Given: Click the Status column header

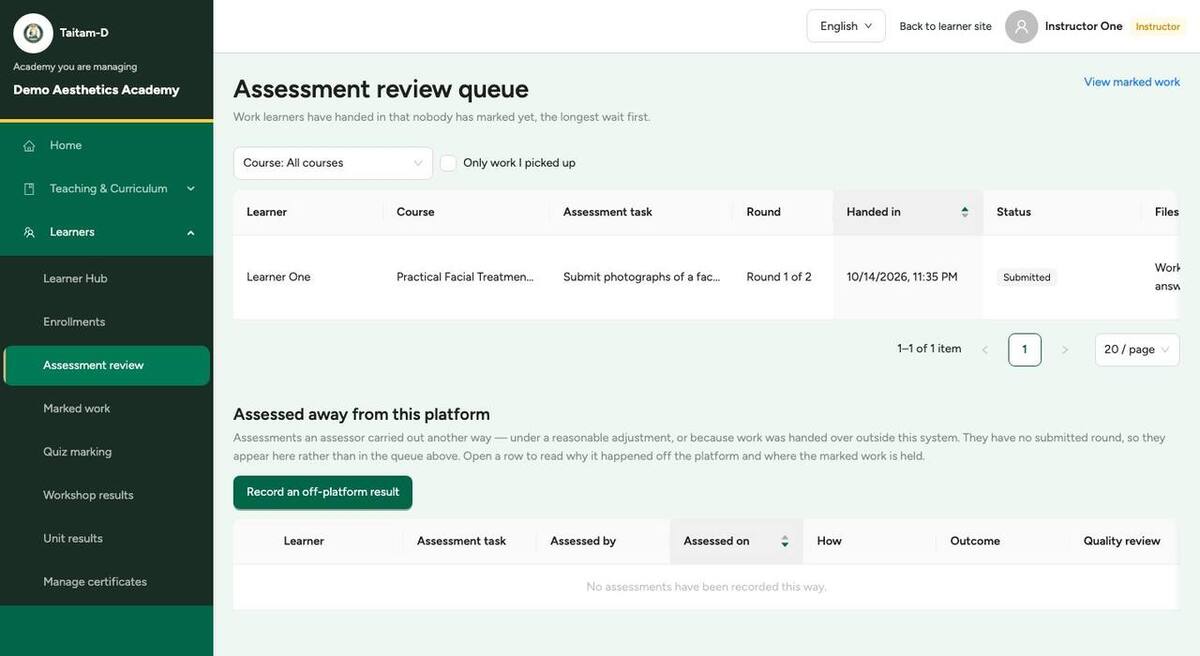Looking at the screenshot, I should (1062, 212).
